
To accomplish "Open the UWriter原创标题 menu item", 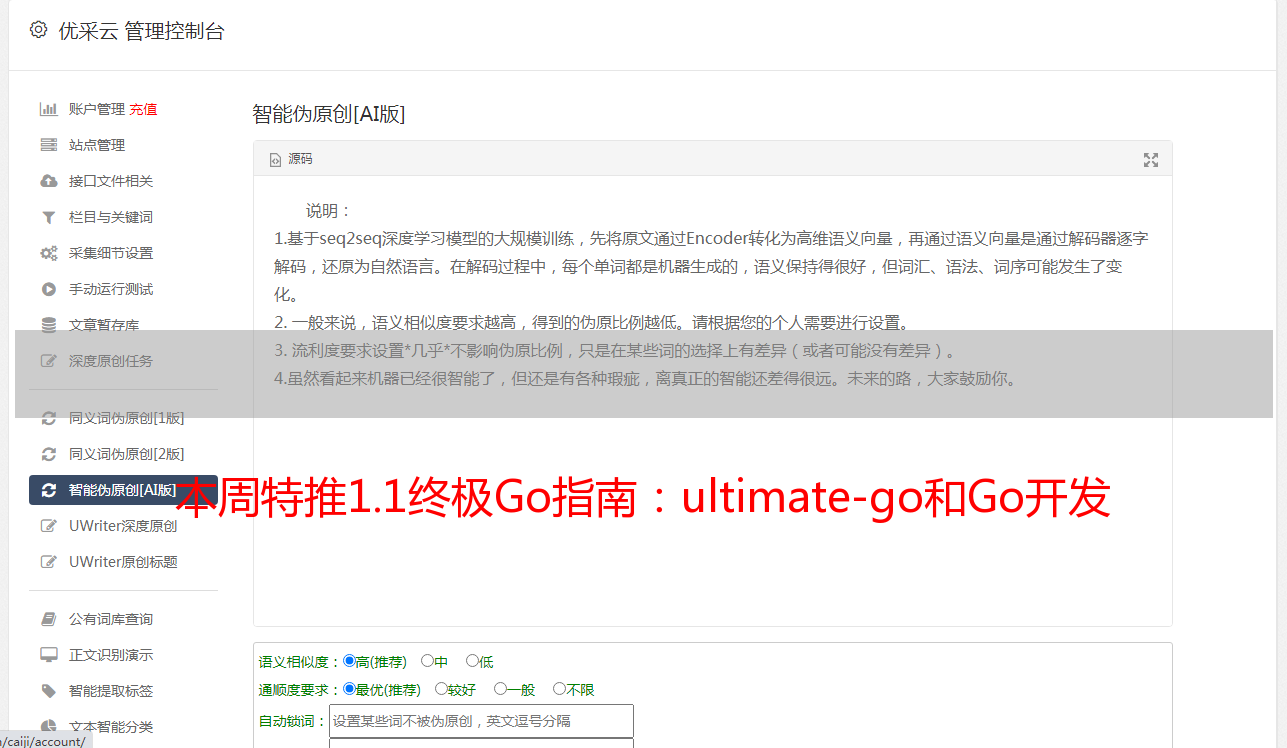I will tap(123, 562).
